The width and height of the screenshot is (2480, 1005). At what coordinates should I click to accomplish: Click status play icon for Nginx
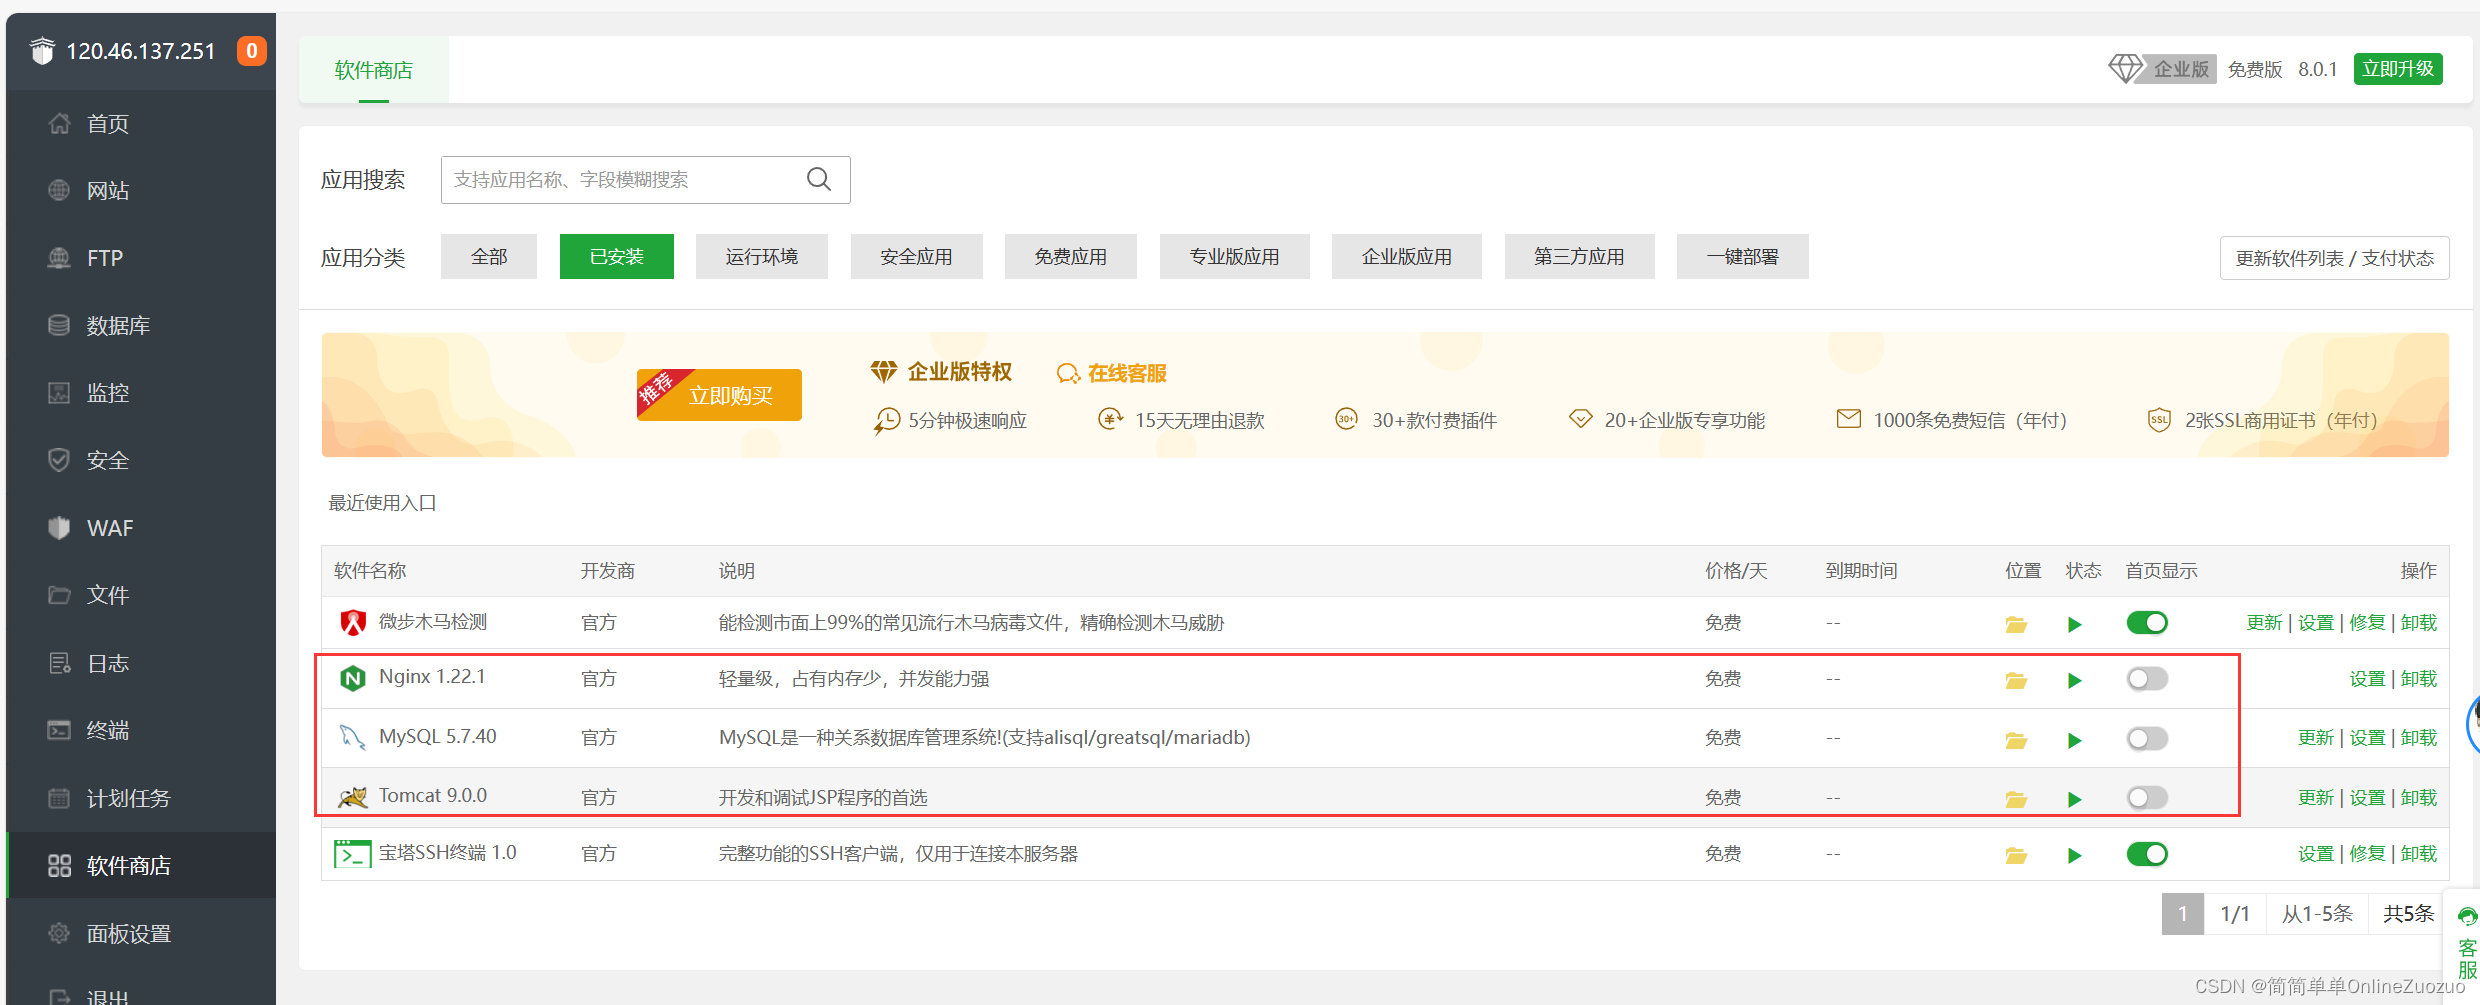[x=2075, y=680]
